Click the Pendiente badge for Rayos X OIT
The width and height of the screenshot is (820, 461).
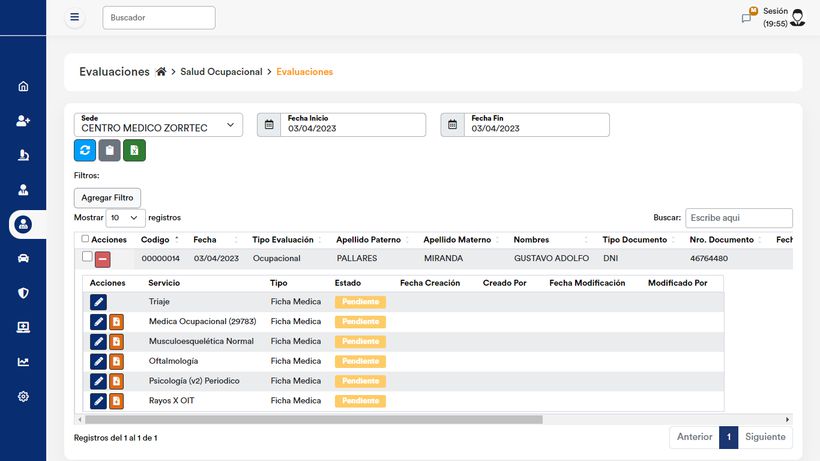(360, 401)
